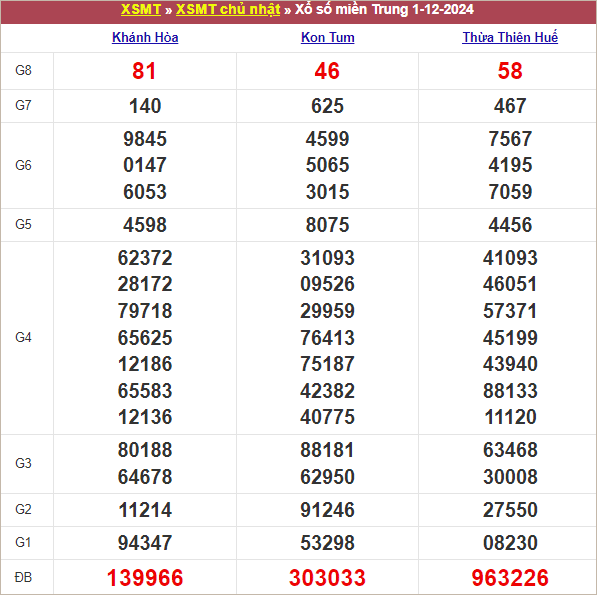Click G2 number 27550
This screenshot has height=595, width=597.
coord(510,510)
